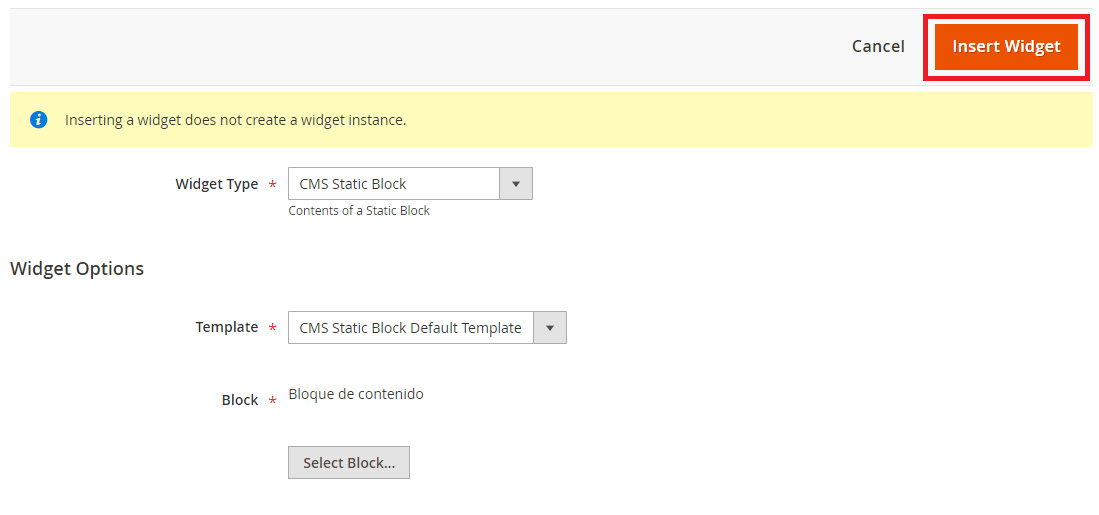The height and width of the screenshot is (515, 1099).
Task: Click the Contents of a Static Block note
Action: [x=359, y=211]
